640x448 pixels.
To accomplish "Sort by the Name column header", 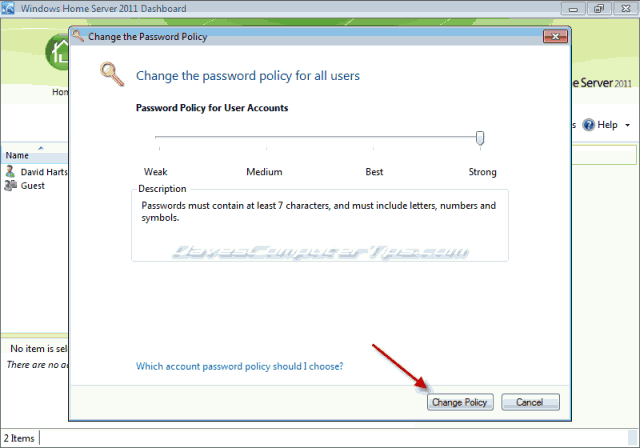I will click(35, 155).
